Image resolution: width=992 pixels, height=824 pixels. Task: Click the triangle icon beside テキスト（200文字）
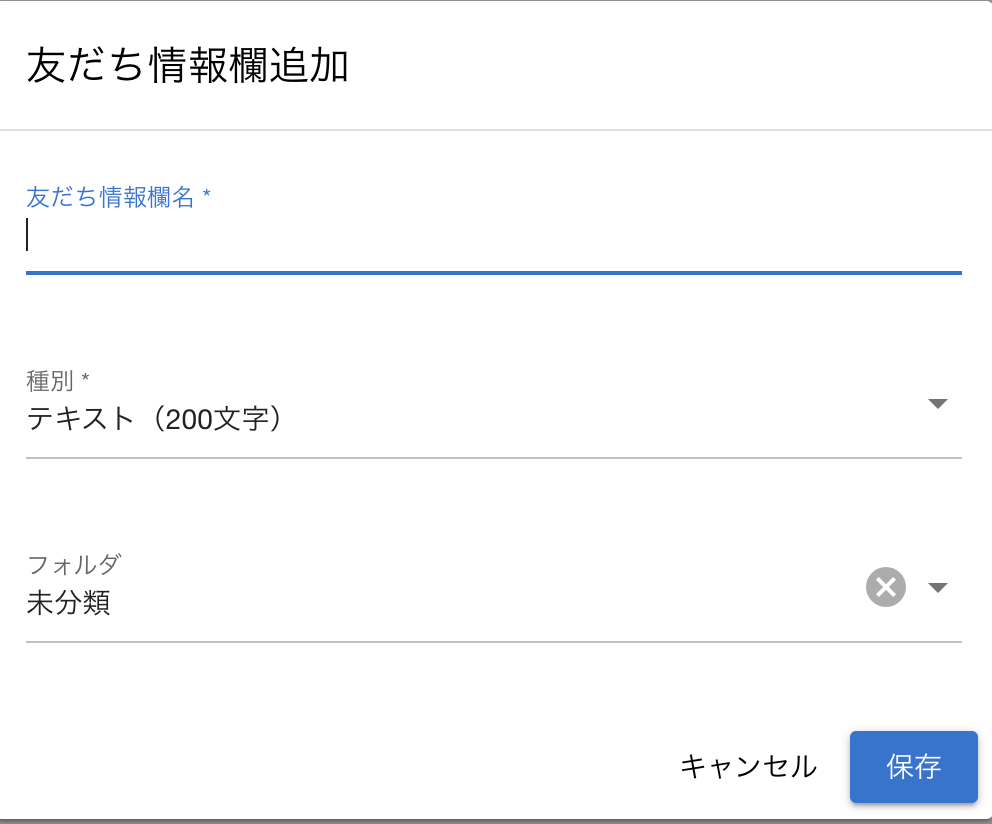[937, 404]
